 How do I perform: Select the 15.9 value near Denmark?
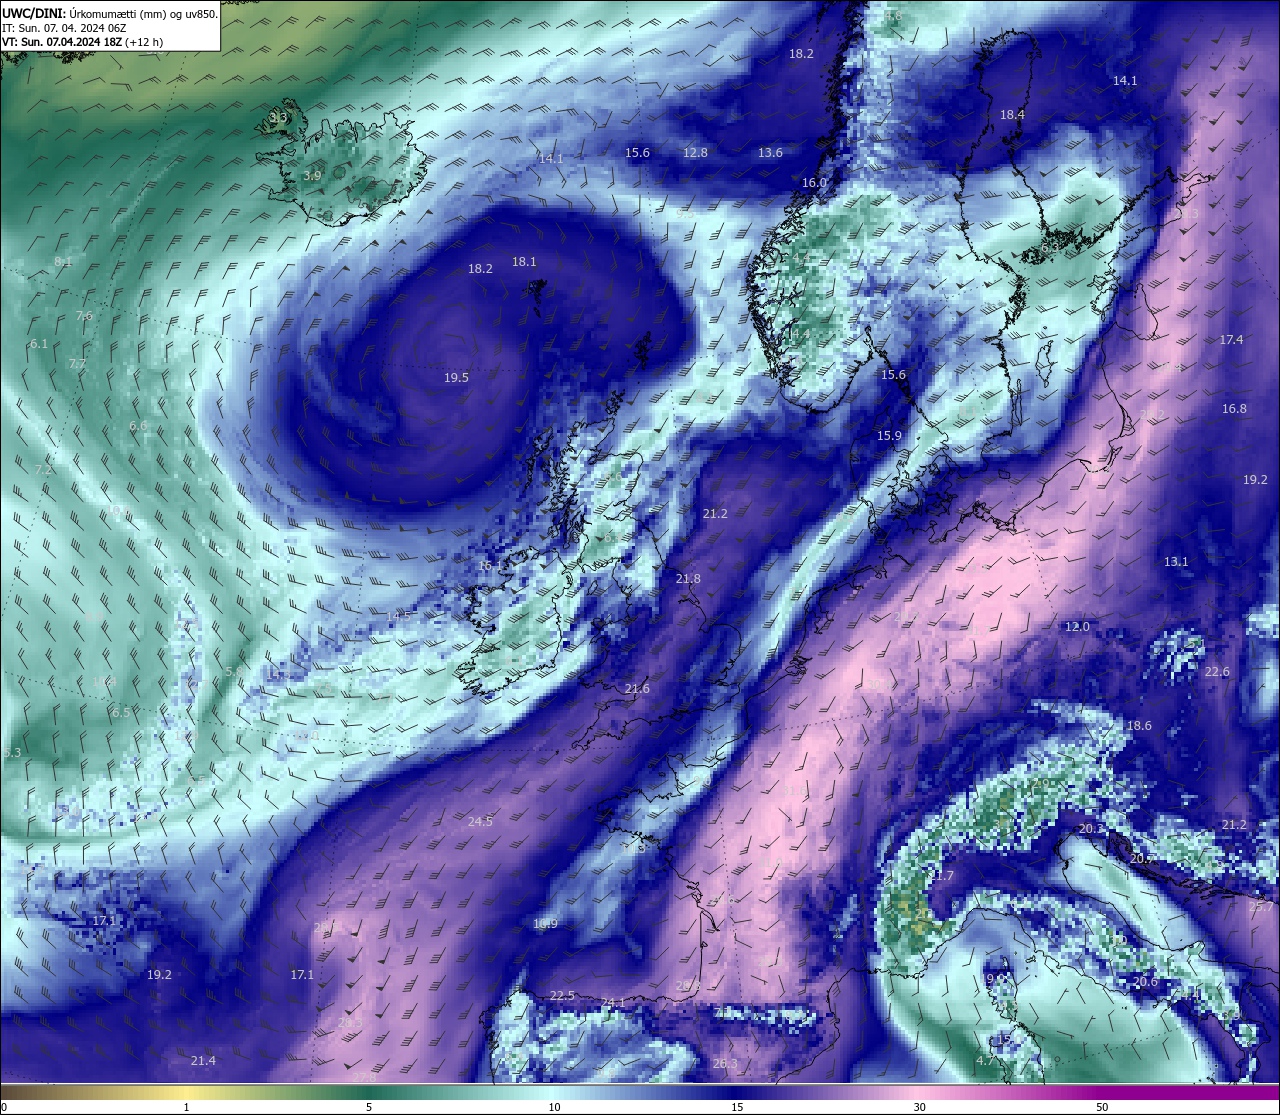pos(889,436)
